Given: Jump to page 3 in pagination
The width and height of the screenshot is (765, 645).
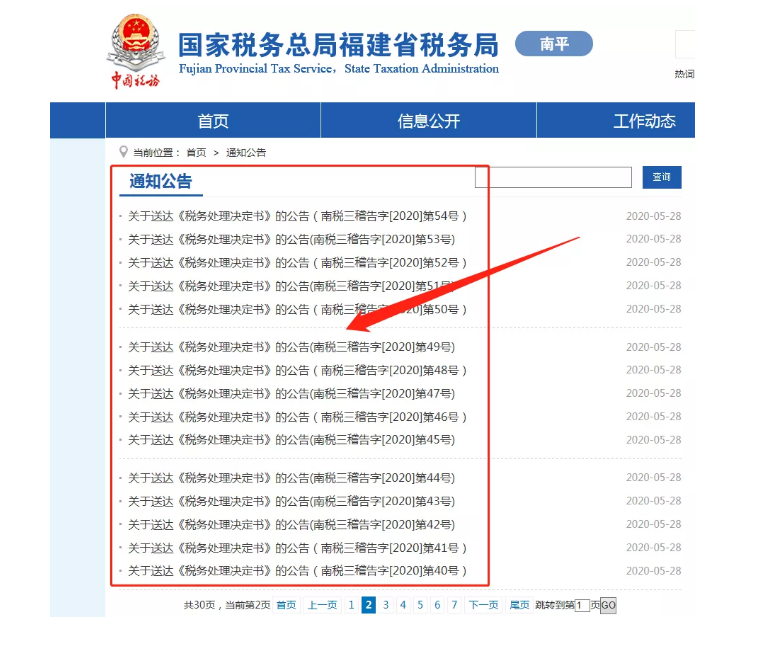Looking at the screenshot, I should tap(386, 605).
